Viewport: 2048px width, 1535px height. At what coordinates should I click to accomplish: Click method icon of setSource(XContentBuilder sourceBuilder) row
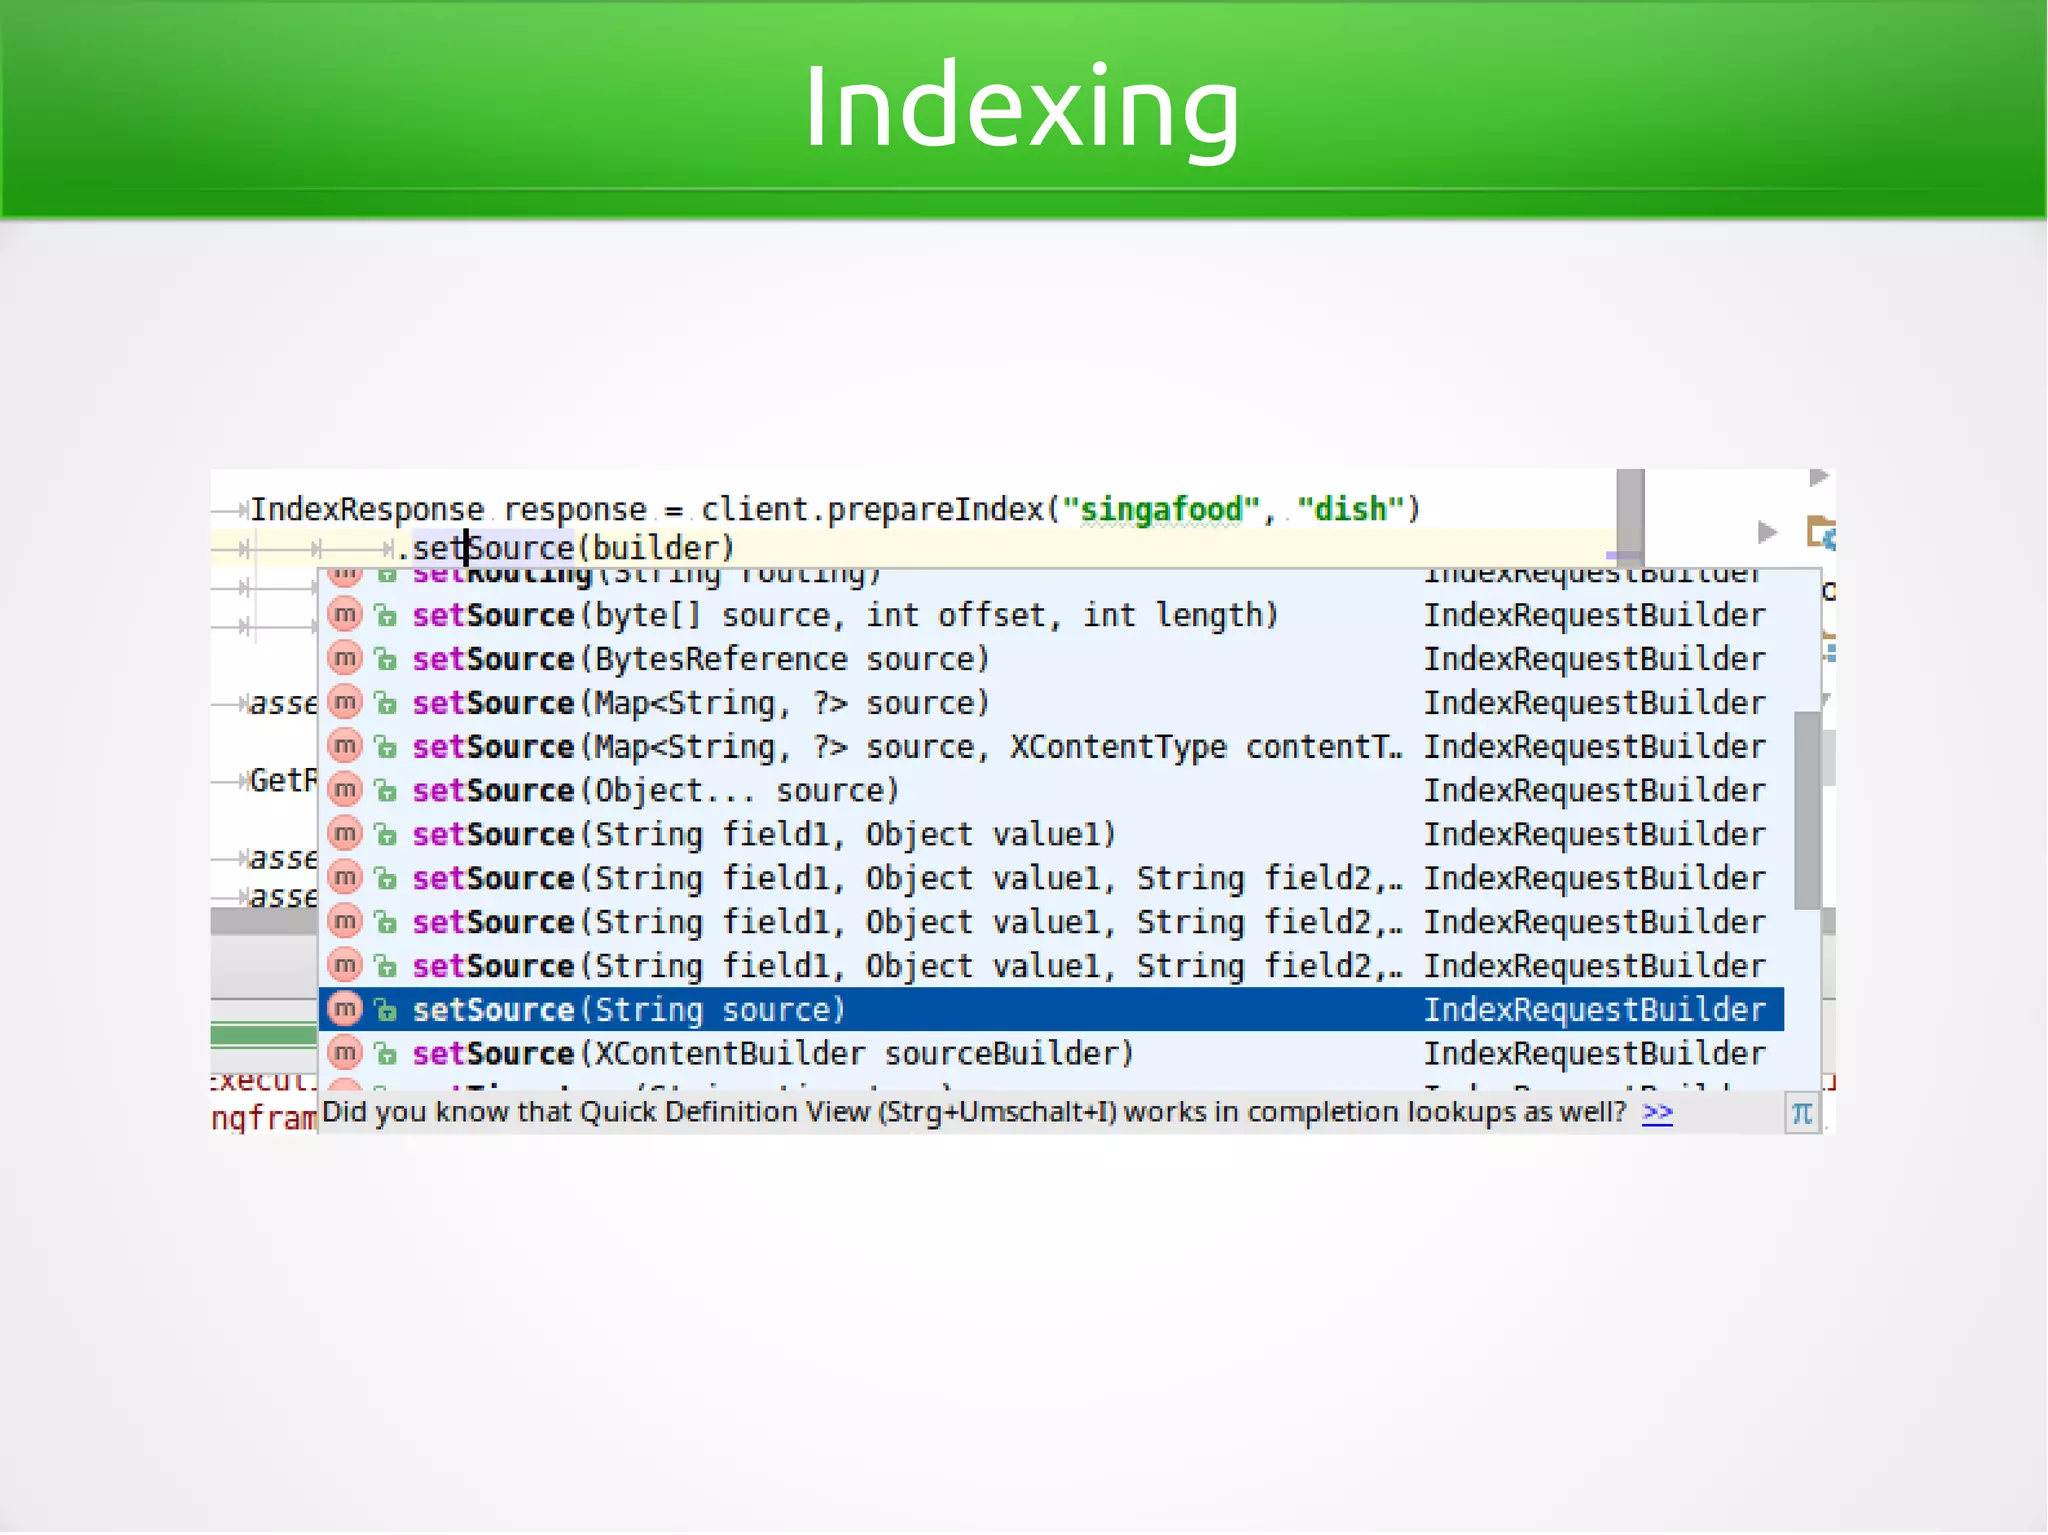pos(345,1053)
